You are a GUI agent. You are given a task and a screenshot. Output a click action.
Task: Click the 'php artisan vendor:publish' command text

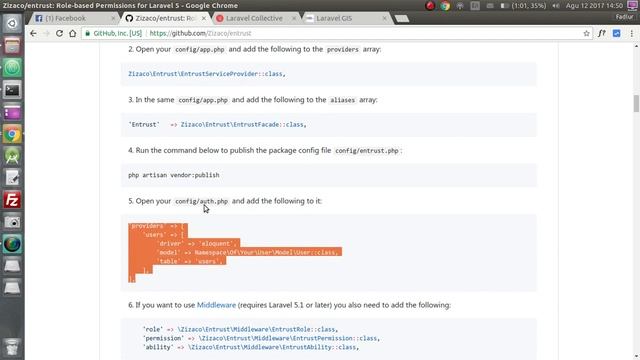click(x=174, y=175)
